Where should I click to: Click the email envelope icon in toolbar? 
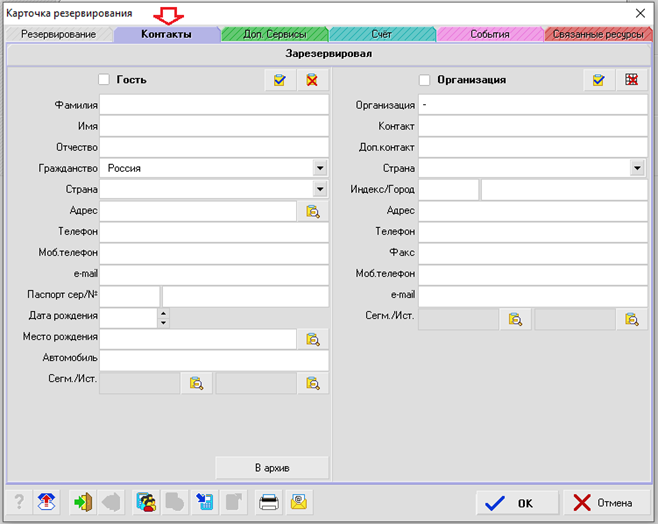[299, 502]
